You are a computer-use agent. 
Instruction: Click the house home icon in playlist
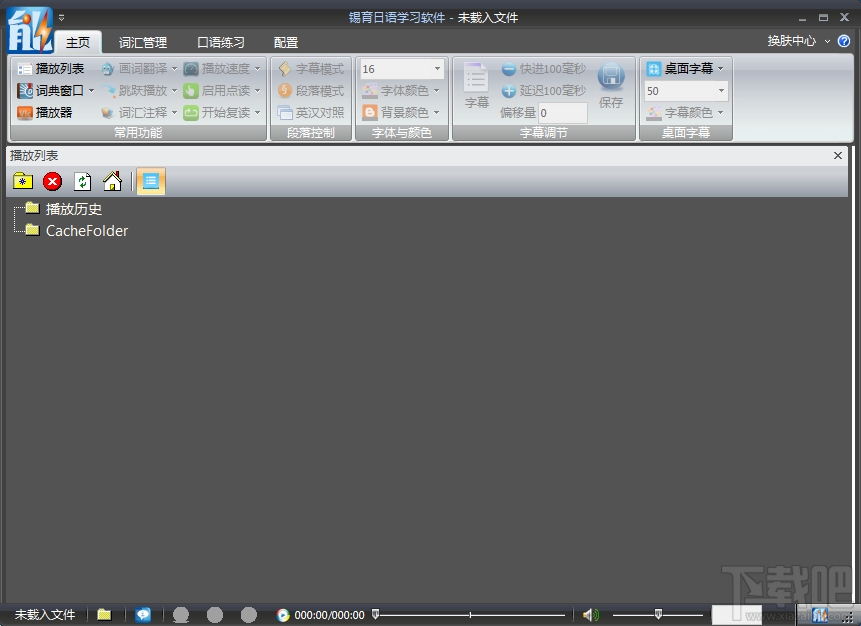coord(113,181)
